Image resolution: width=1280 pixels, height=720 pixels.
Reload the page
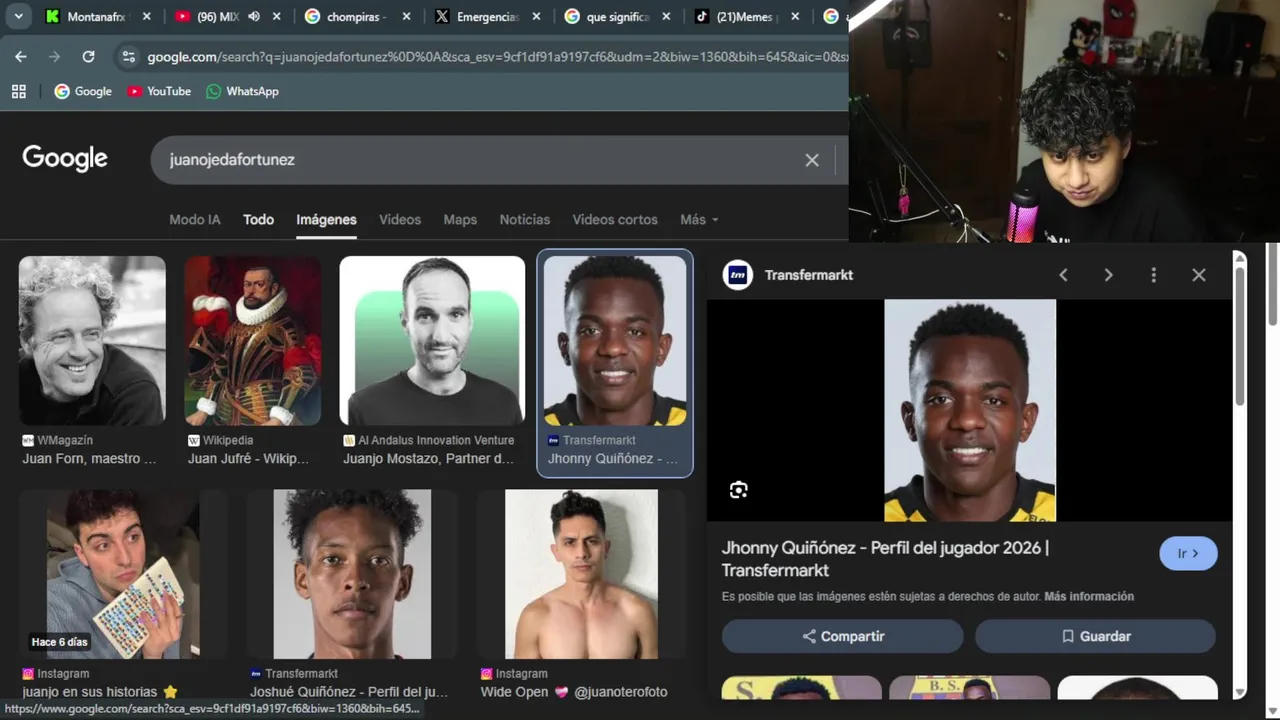(x=88, y=57)
